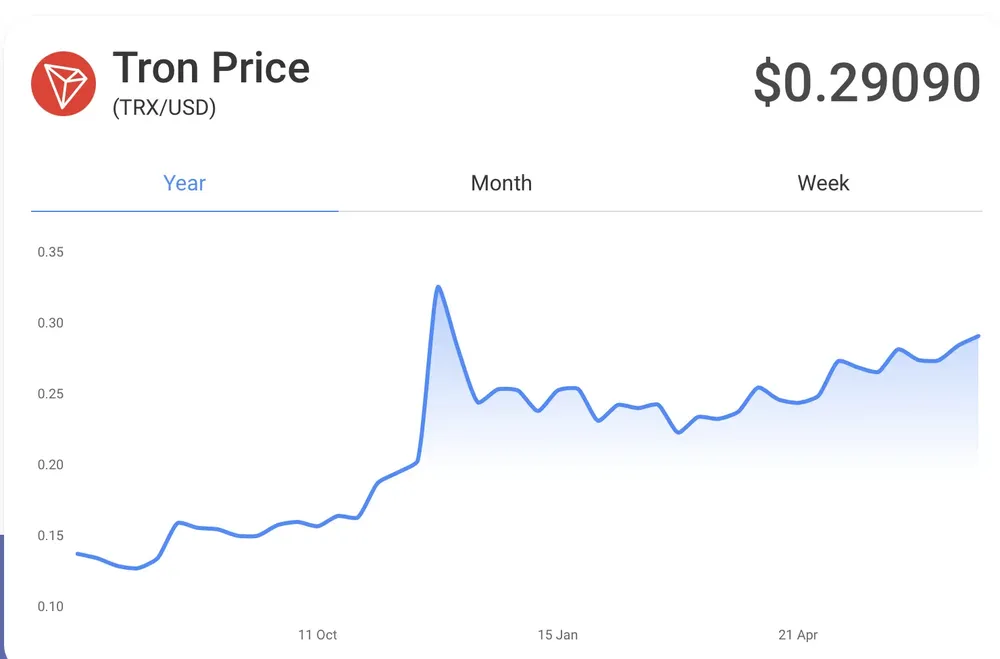Click the highest peak of the price line
Screen dimensions: 1000x659
[438, 287]
